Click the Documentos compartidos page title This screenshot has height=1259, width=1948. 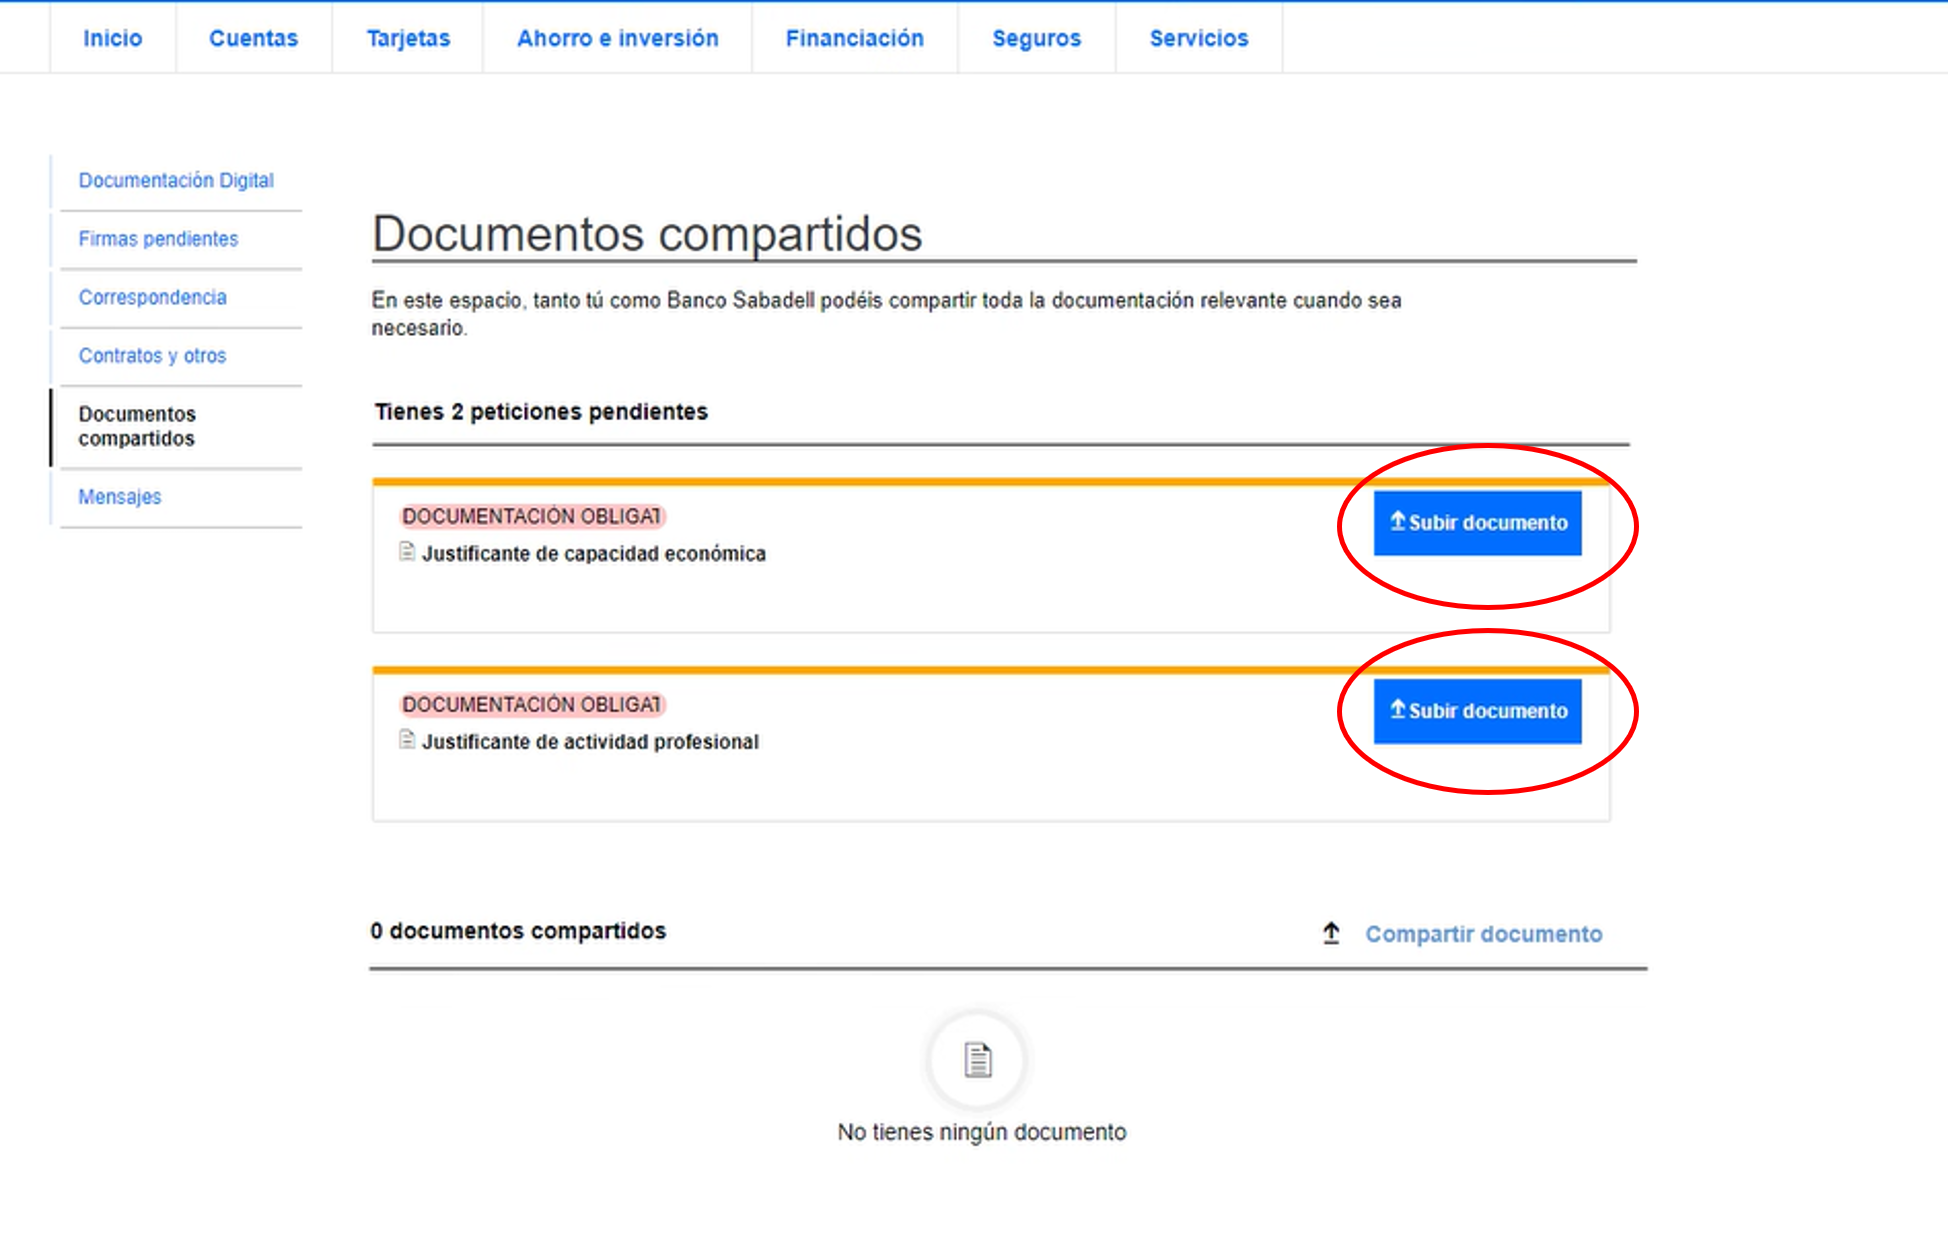coord(647,234)
